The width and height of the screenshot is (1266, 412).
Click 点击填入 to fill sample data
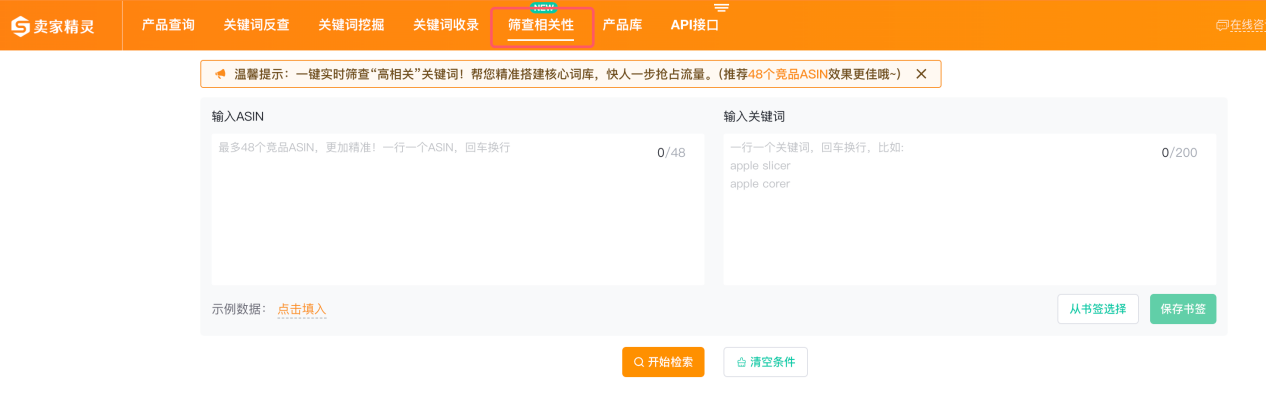[x=302, y=309]
